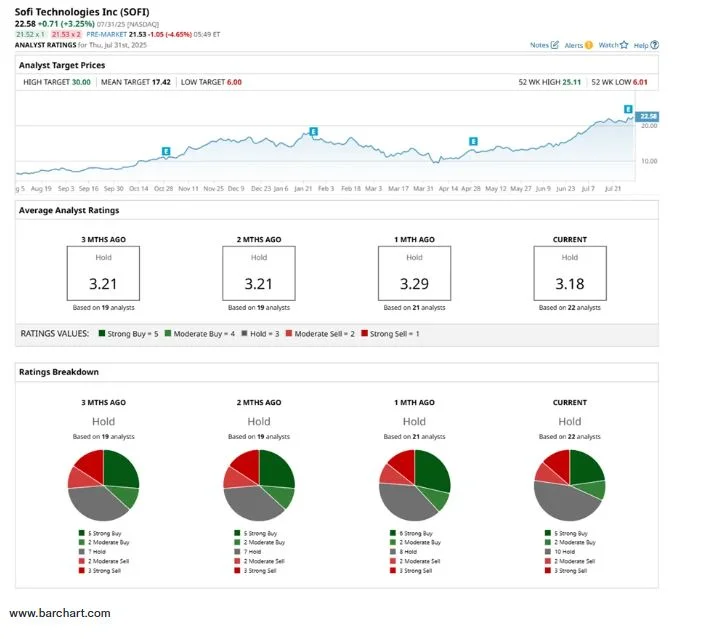Click the latest earnings E marker near Jul 21
This screenshot has height=639, width=714.
pyautogui.click(x=628, y=109)
